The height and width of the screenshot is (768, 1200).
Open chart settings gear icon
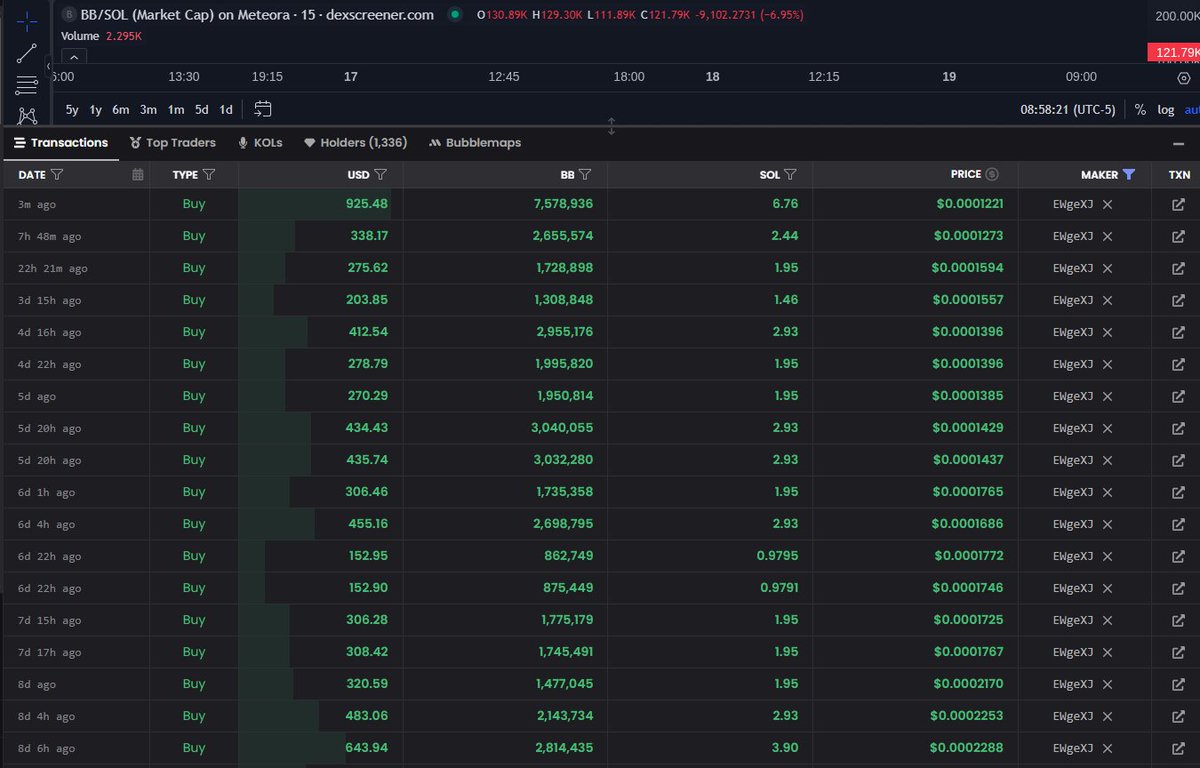click(1183, 78)
